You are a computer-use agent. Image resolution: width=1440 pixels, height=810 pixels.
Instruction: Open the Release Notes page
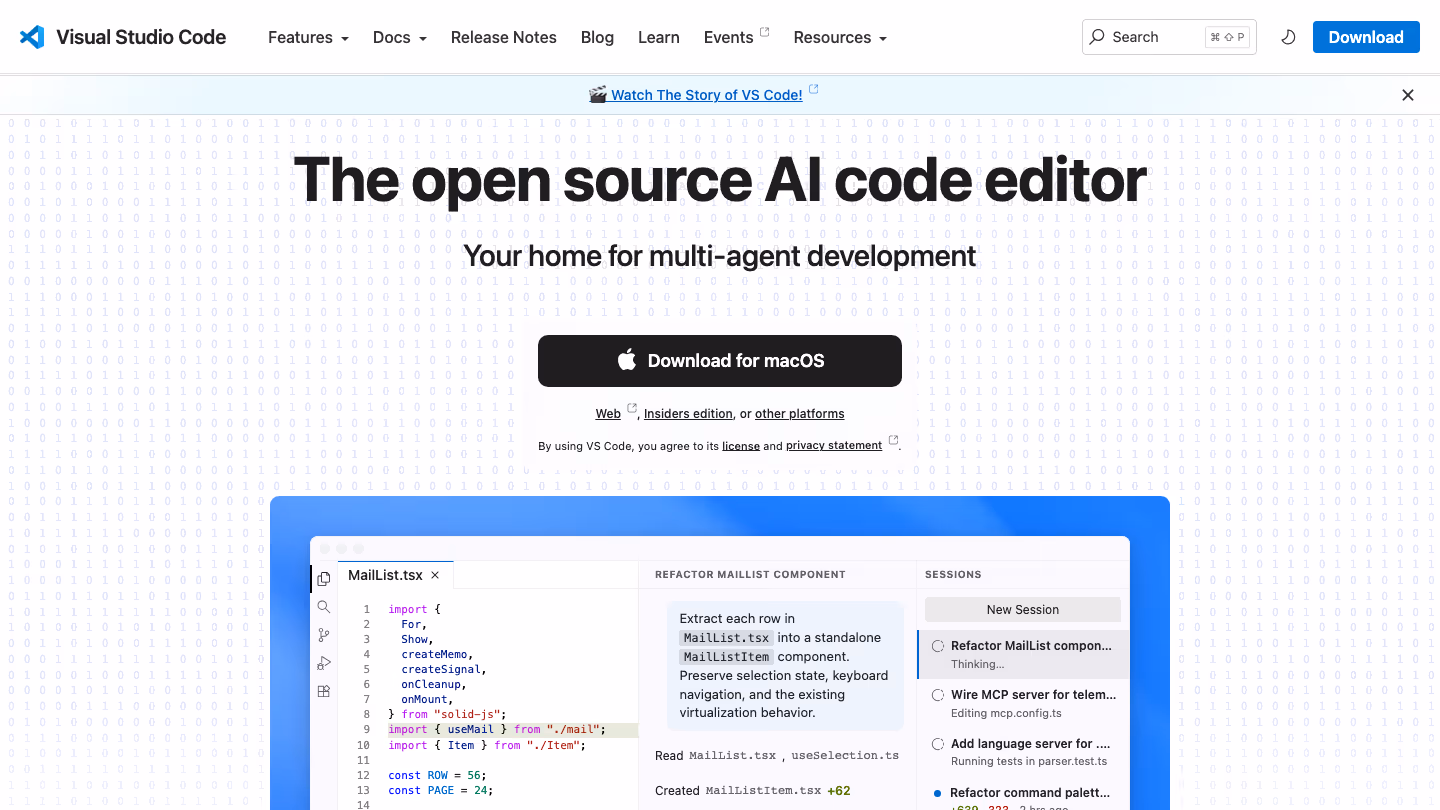pyautogui.click(x=504, y=37)
